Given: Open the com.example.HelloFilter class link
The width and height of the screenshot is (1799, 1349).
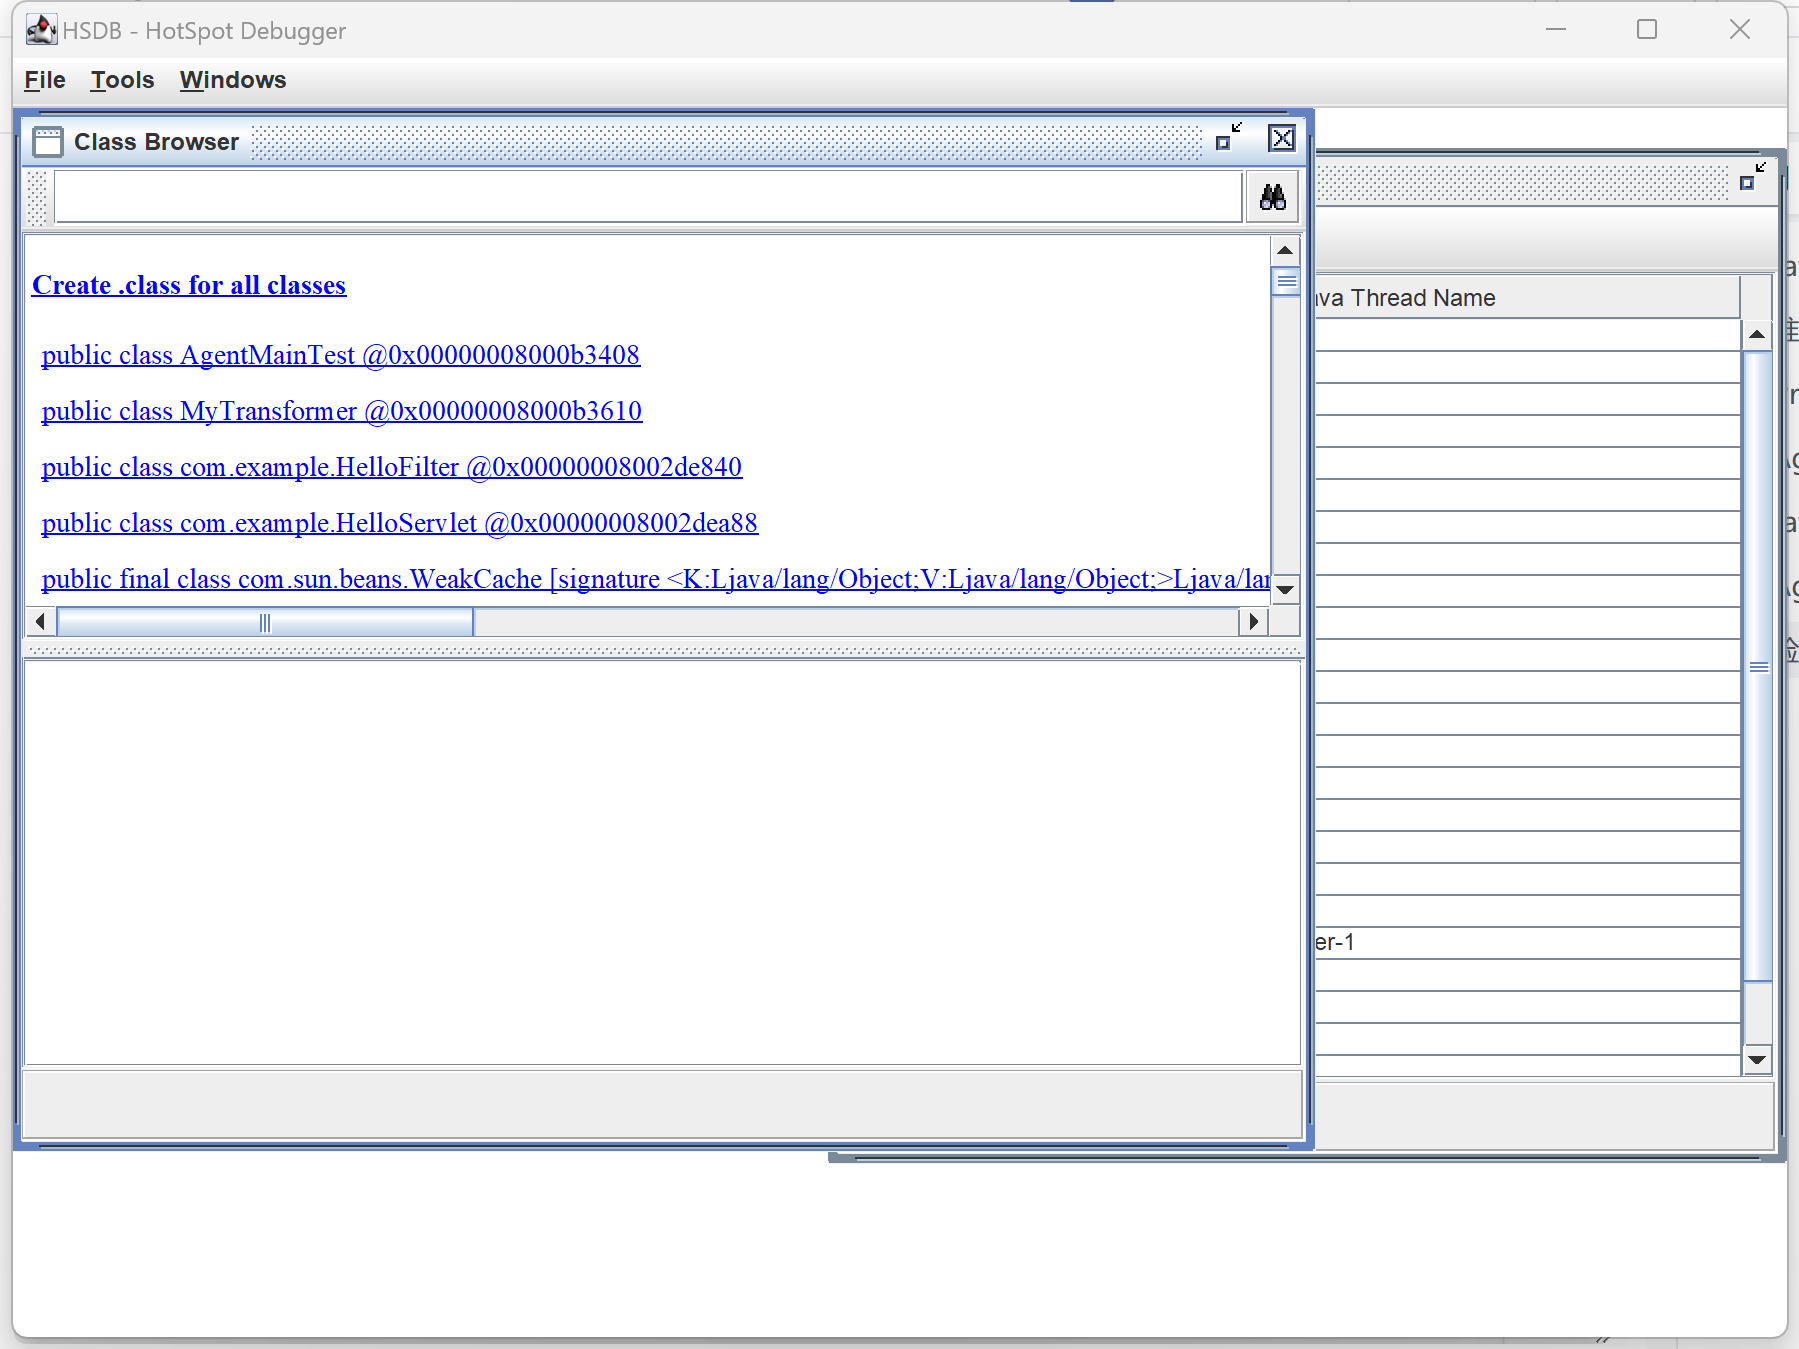Looking at the screenshot, I should pyautogui.click(x=391, y=467).
